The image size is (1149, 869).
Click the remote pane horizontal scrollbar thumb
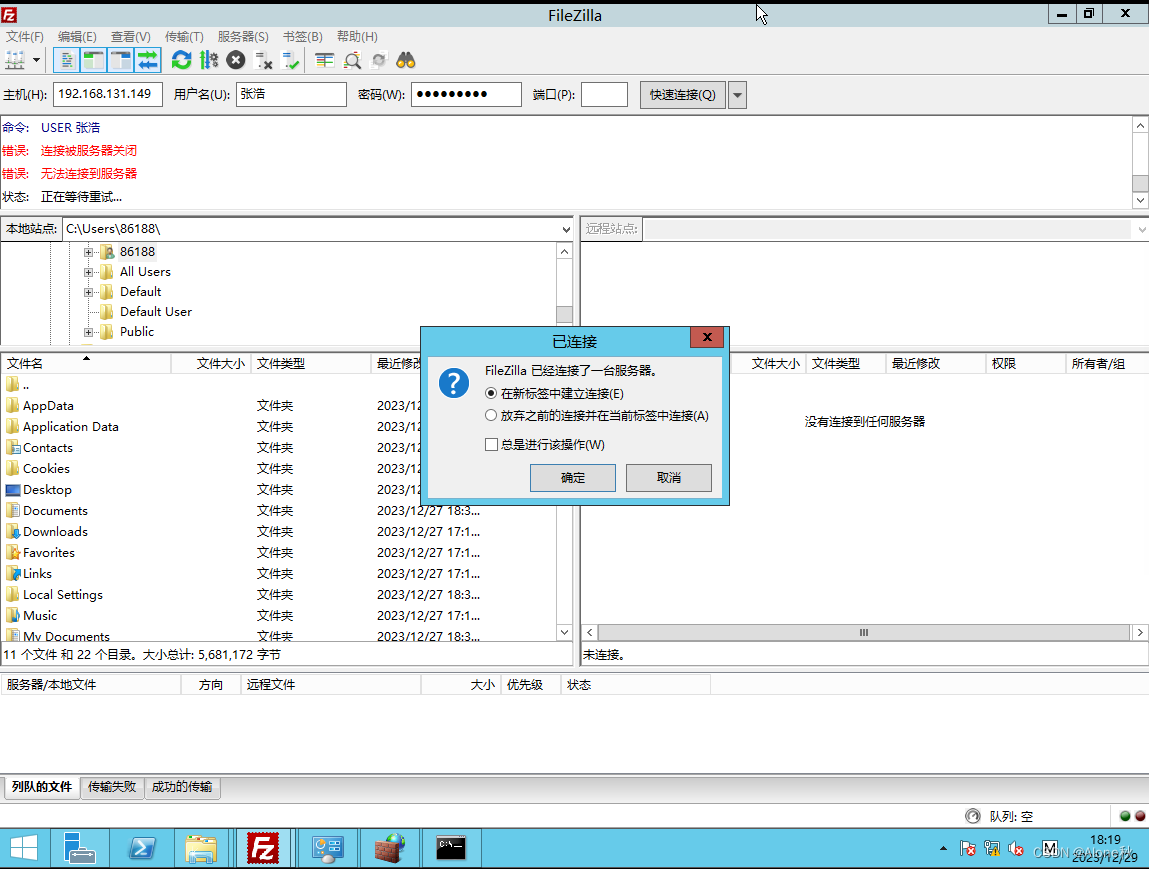[864, 632]
